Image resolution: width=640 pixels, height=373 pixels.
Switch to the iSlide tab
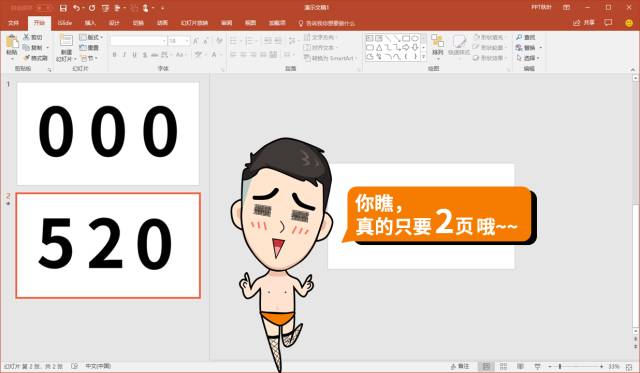click(x=65, y=23)
